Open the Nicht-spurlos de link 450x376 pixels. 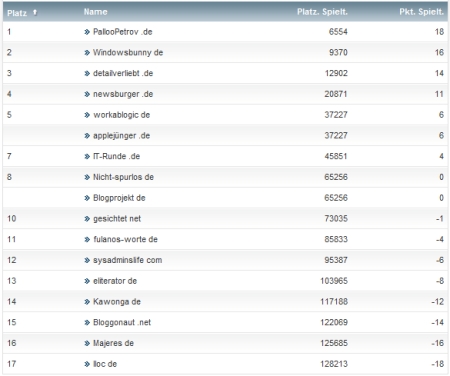(123, 177)
